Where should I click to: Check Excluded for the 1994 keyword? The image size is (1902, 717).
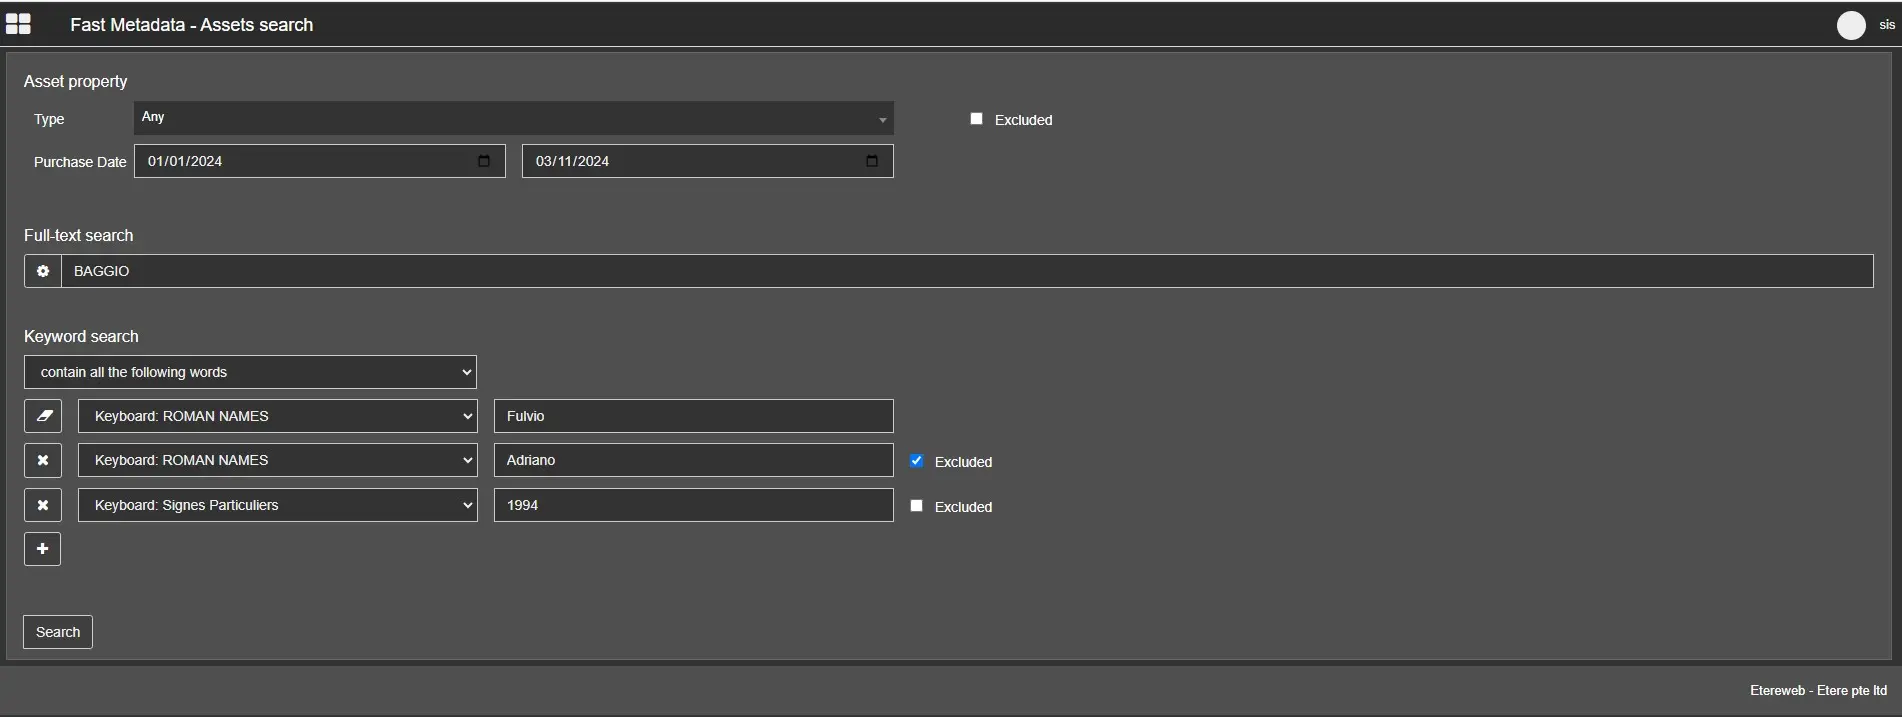click(x=917, y=506)
